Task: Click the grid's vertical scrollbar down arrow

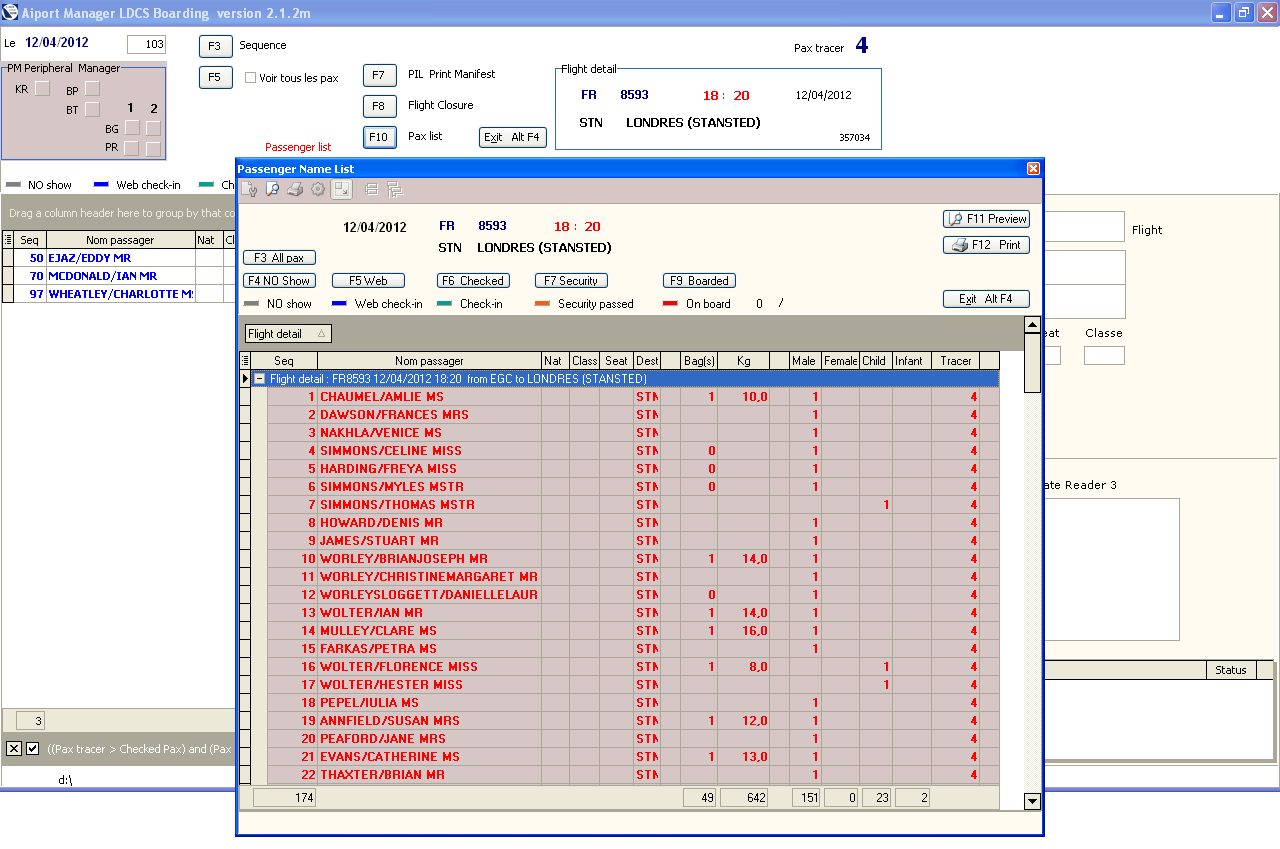Action: tap(1032, 801)
